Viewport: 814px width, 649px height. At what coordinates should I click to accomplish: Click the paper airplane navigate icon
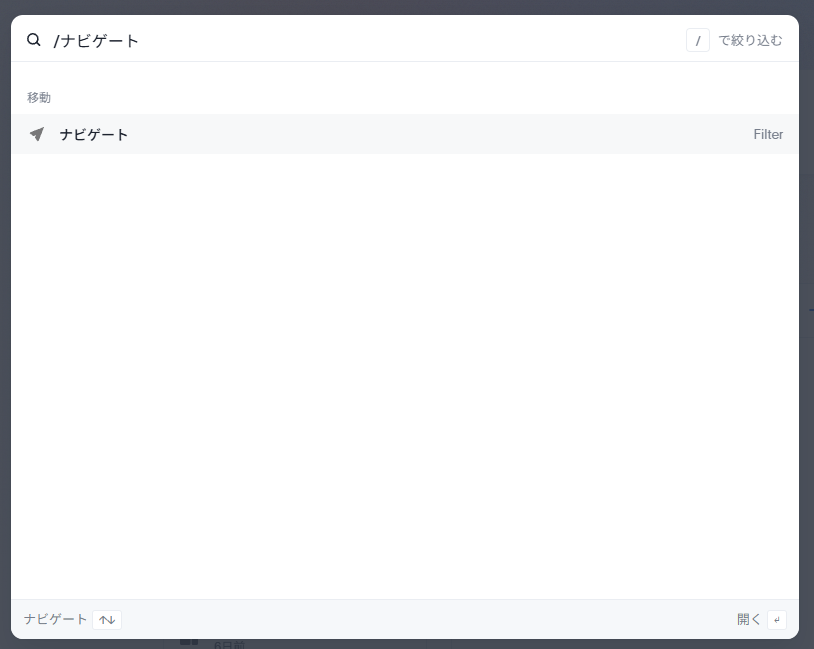(37, 134)
